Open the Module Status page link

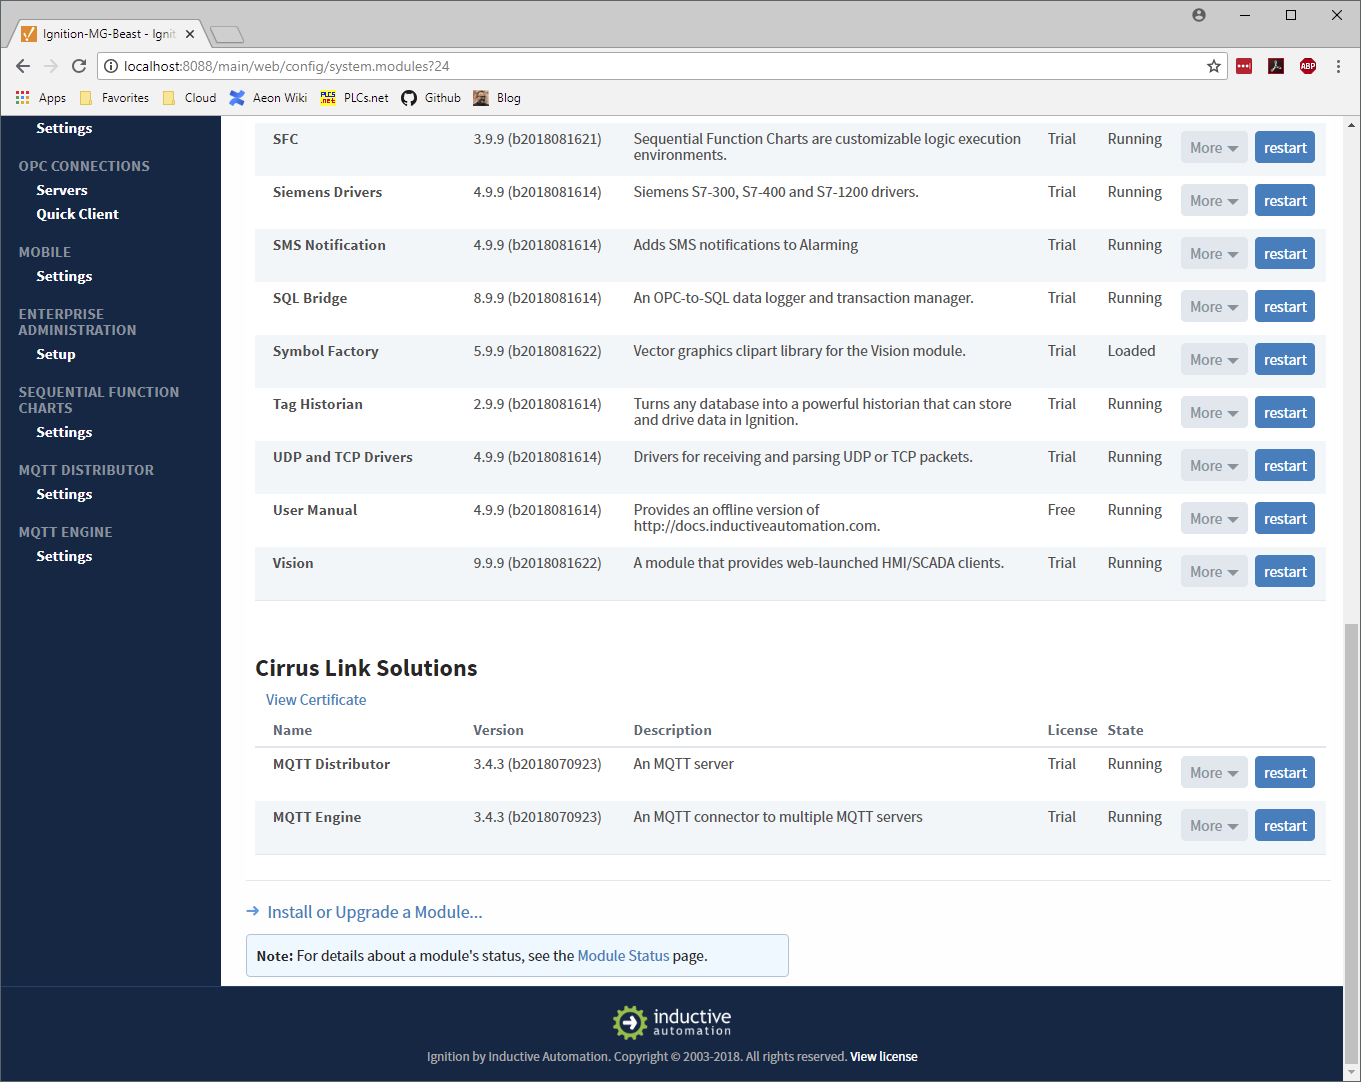coord(623,956)
